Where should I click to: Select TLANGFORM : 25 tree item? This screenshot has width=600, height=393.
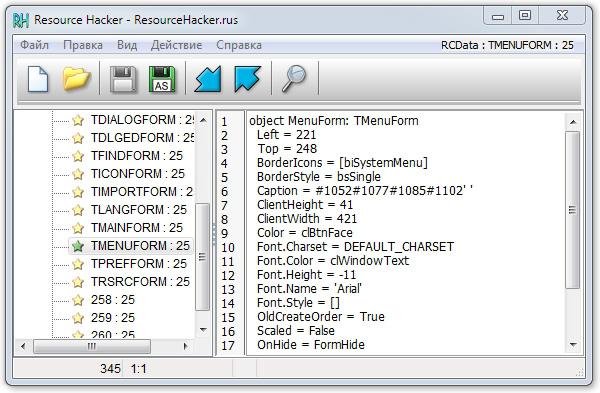[x=139, y=210]
